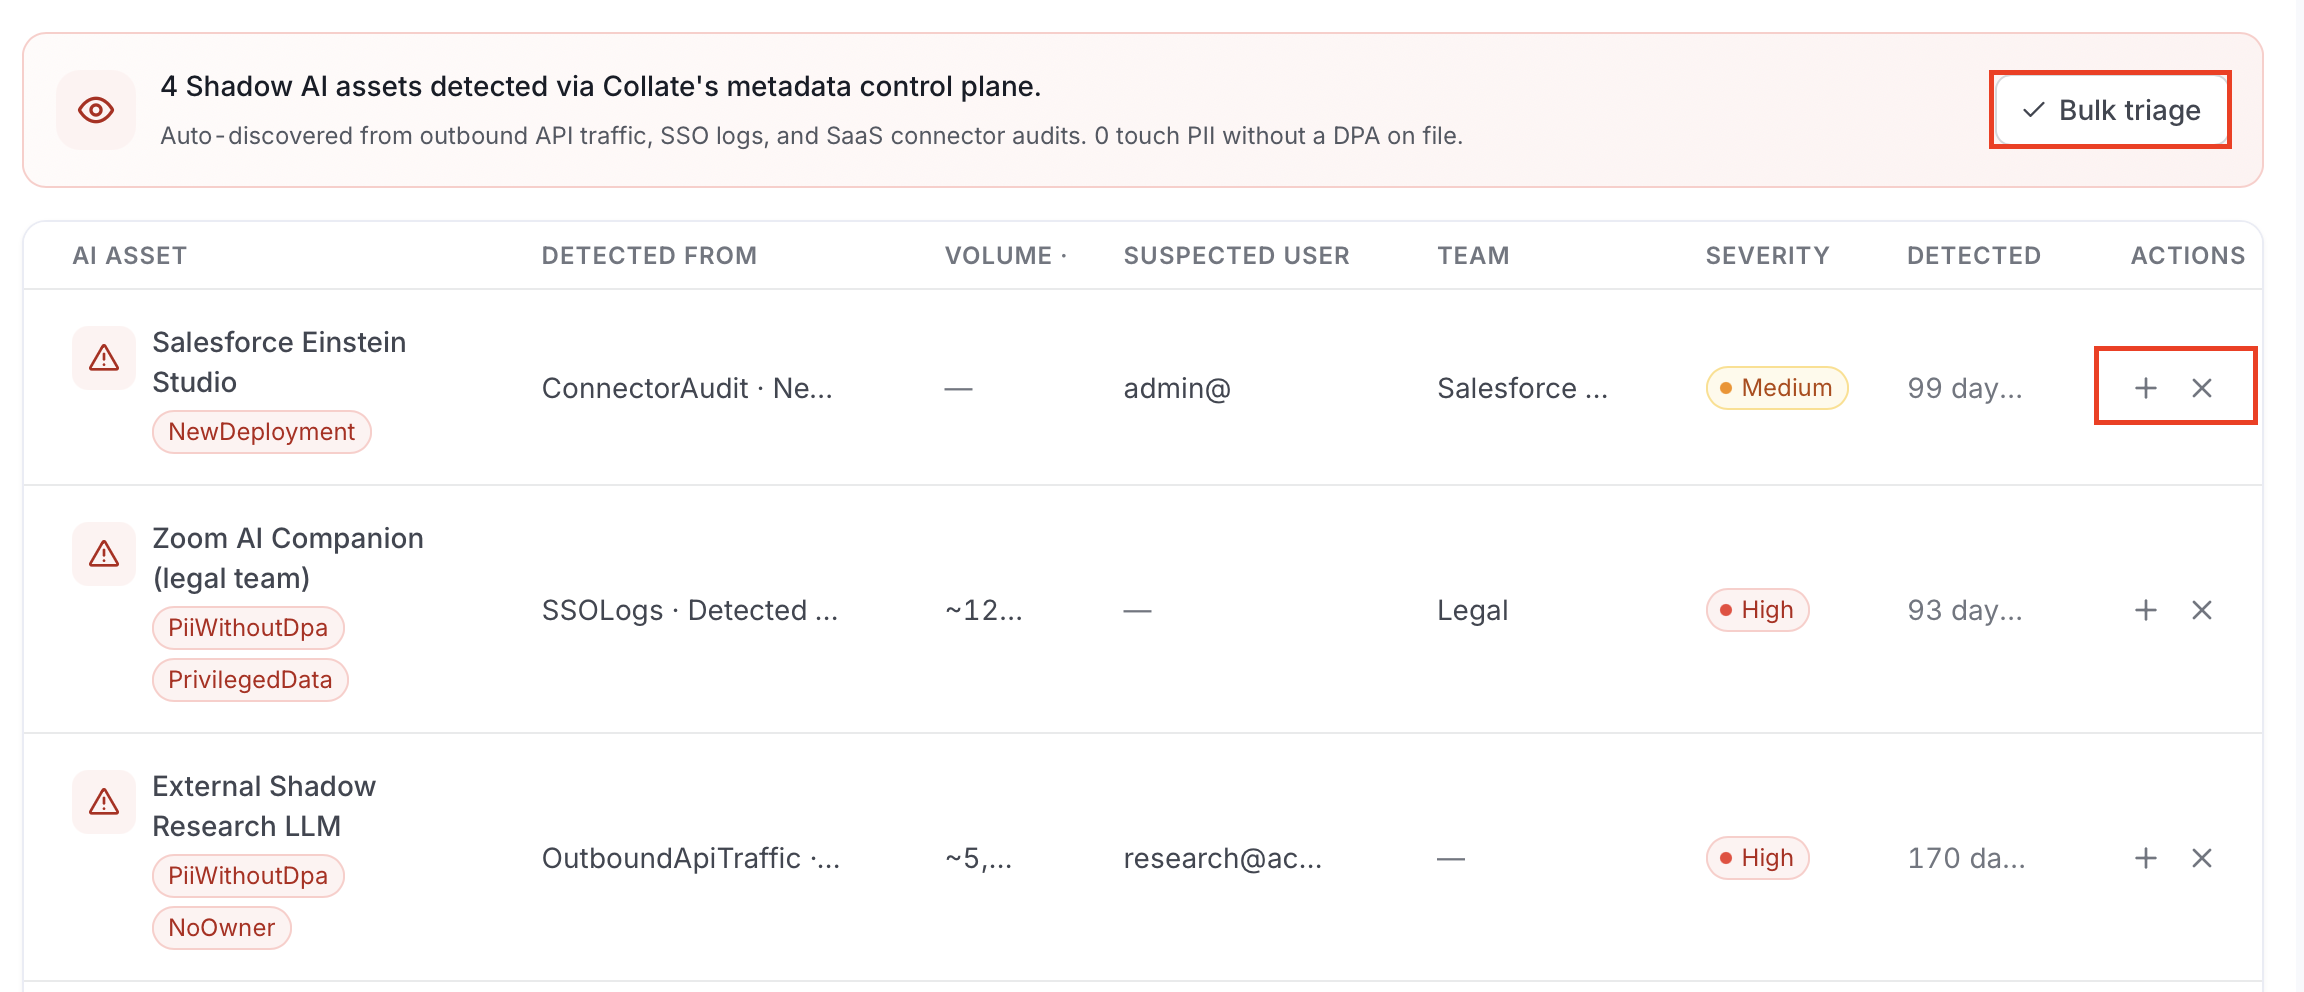
Task: Click warning icon for External Shadow Research LLM
Action: tap(104, 802)
